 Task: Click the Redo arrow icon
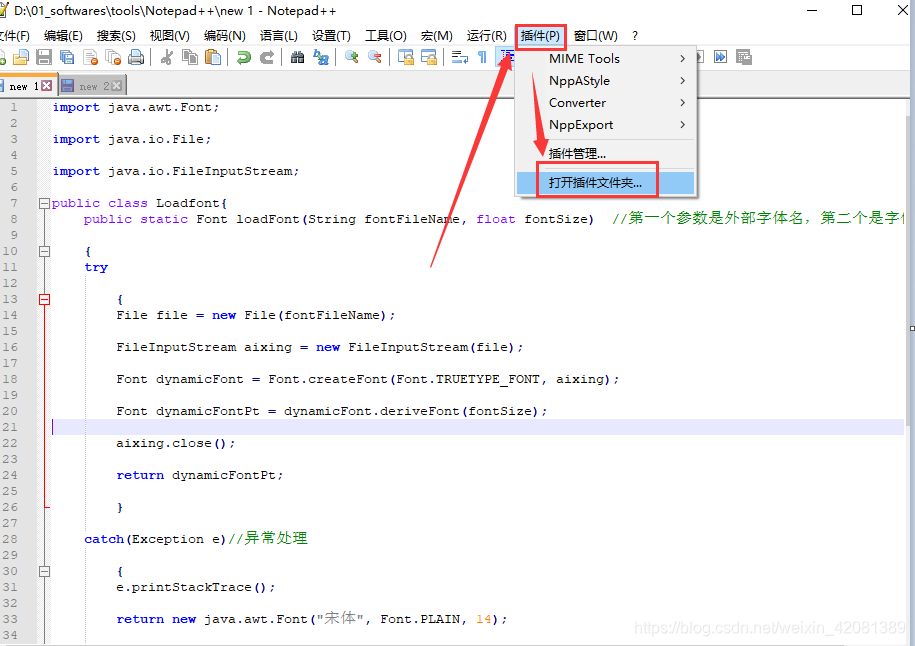[x=267, y=57]
